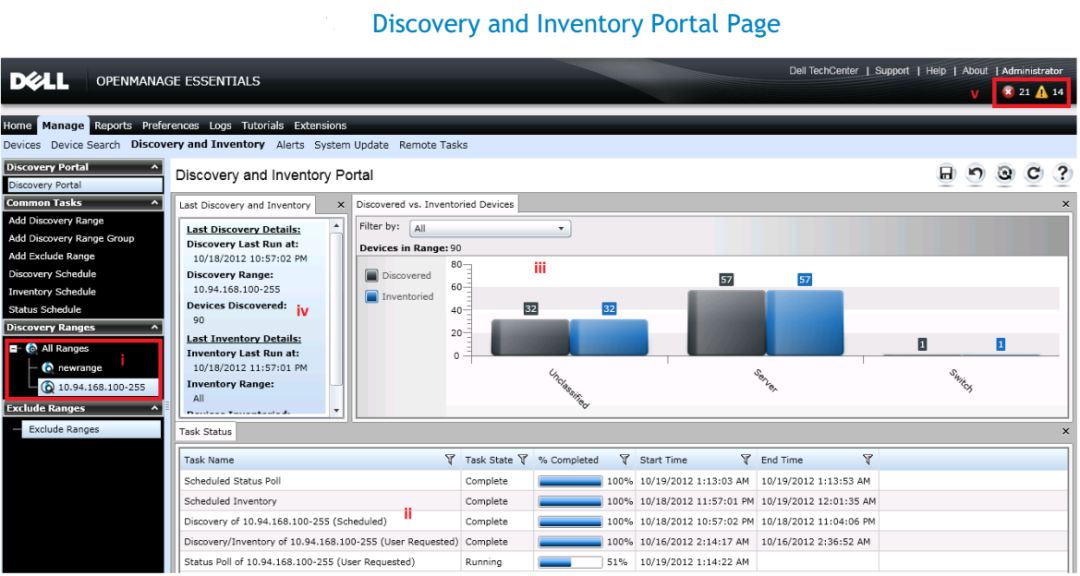Click the Task State column filter icon
Screen dimensions: 1080x576
click(523, 460)
